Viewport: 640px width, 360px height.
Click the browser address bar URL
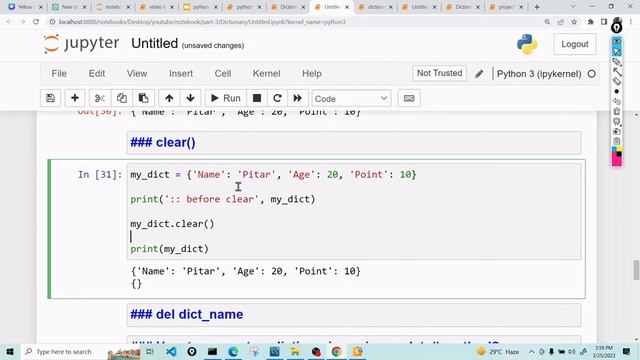(x=202, y=22)
